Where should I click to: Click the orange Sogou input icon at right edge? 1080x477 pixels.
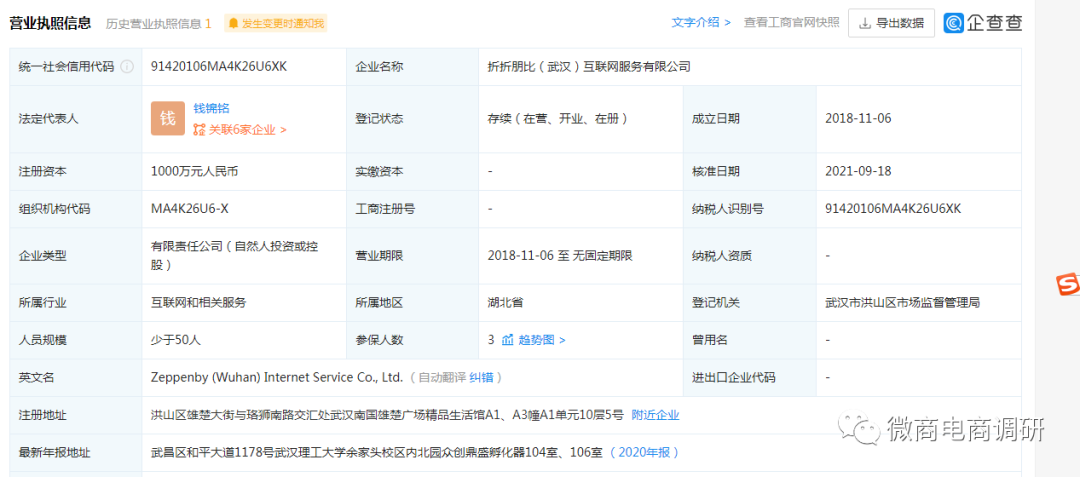(1068, 284)
